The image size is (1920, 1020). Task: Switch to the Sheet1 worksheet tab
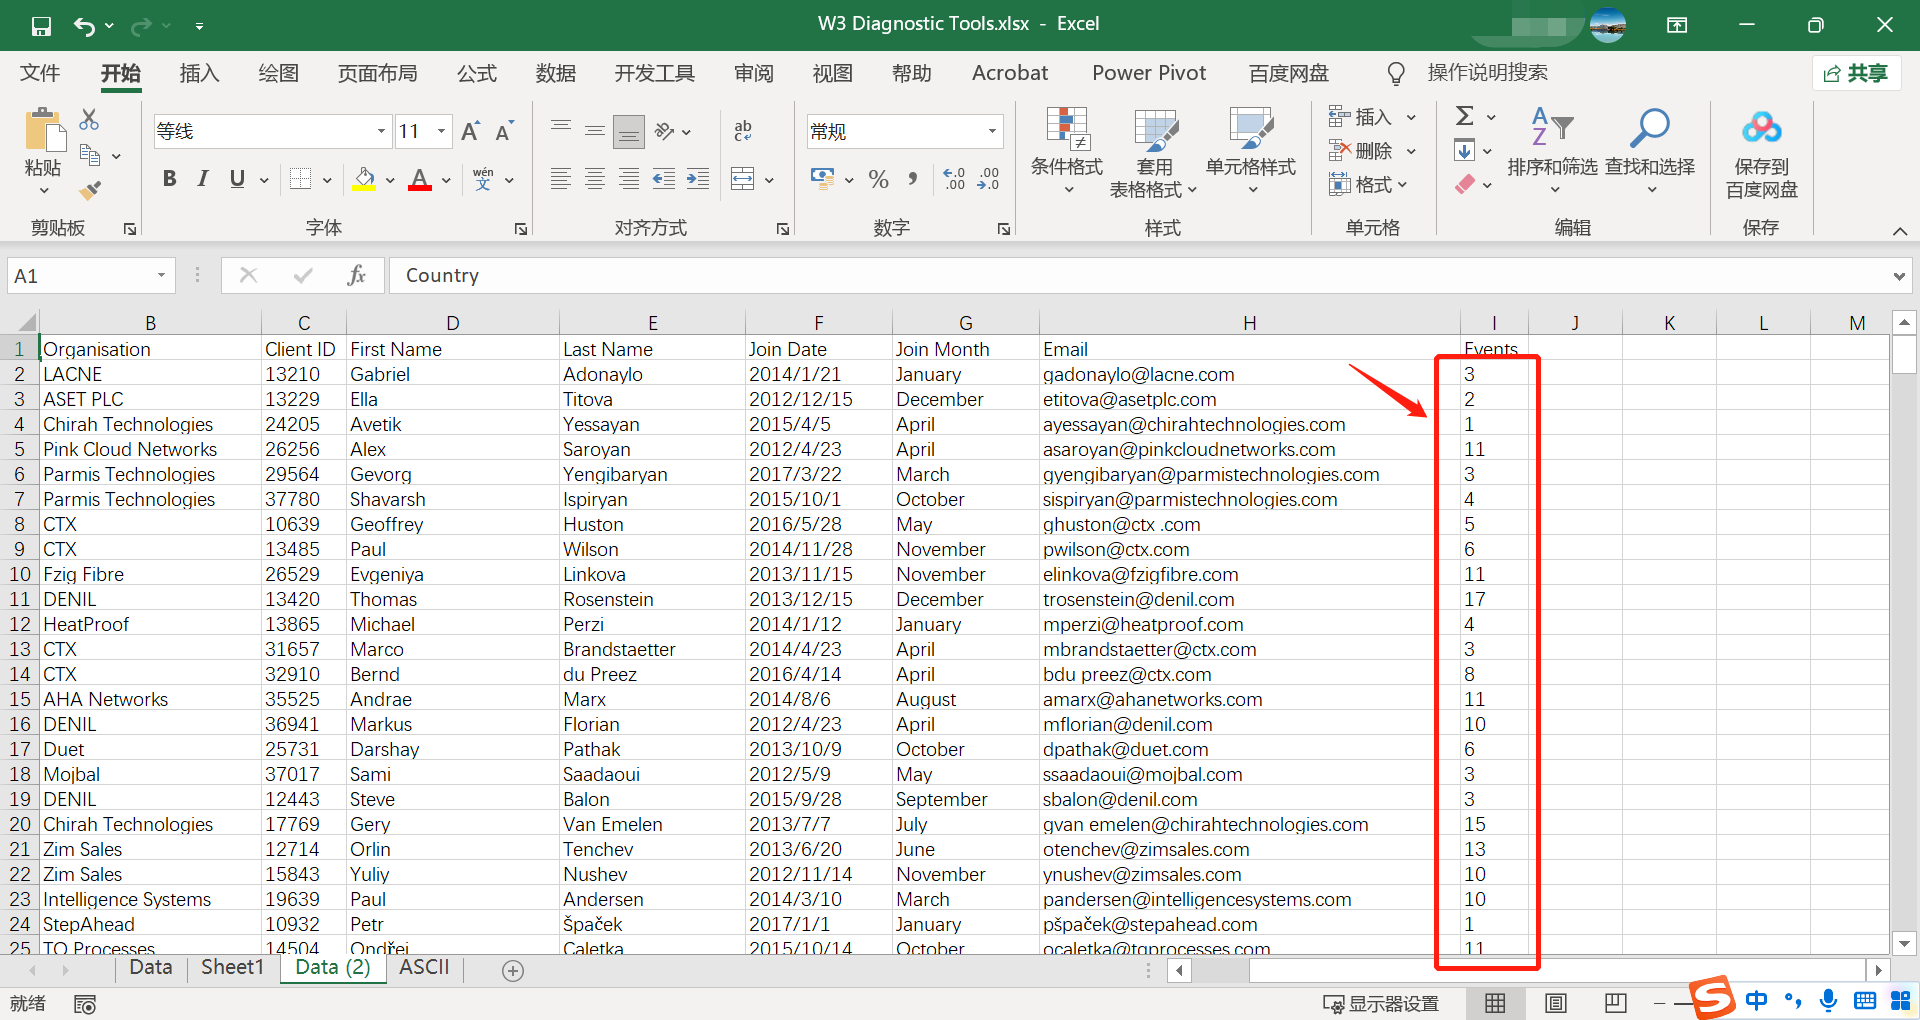tap(232, 967)
